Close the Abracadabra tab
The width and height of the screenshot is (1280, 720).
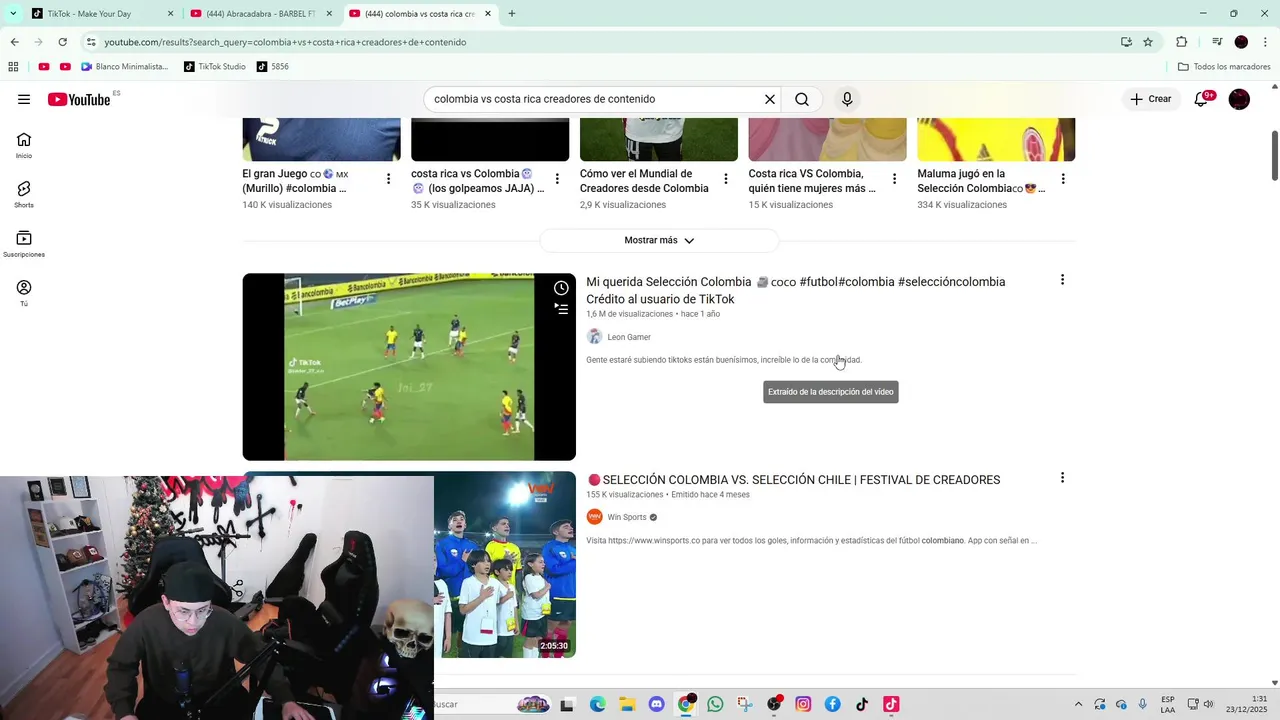tap(329, 14)
